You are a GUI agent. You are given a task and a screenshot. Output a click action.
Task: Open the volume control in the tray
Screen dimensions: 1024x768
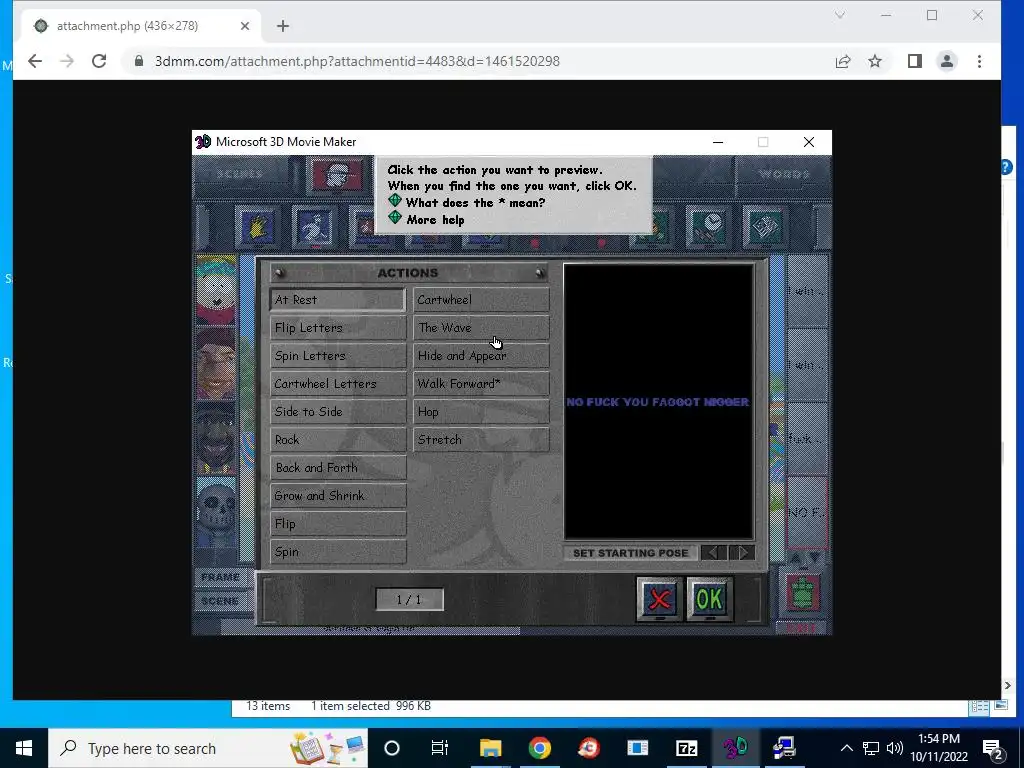coord(895,748)
